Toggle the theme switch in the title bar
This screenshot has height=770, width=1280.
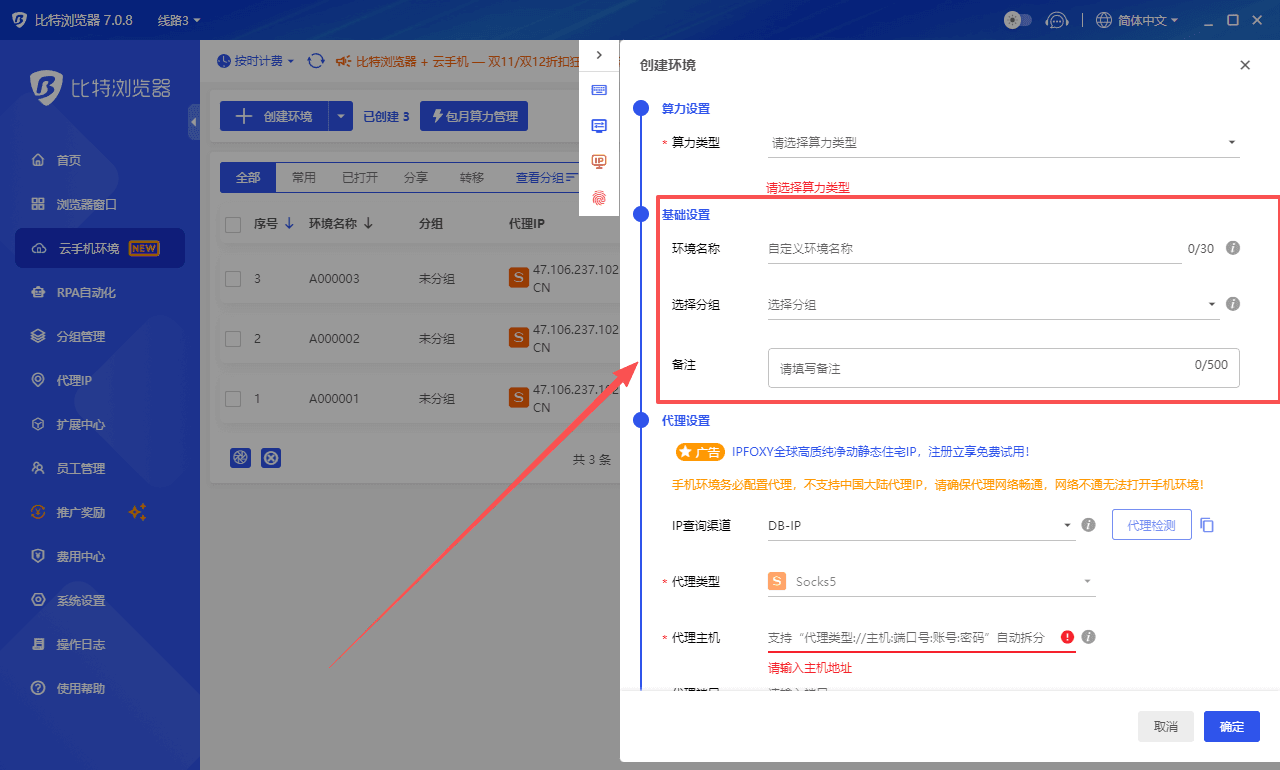coord(1017,19)
